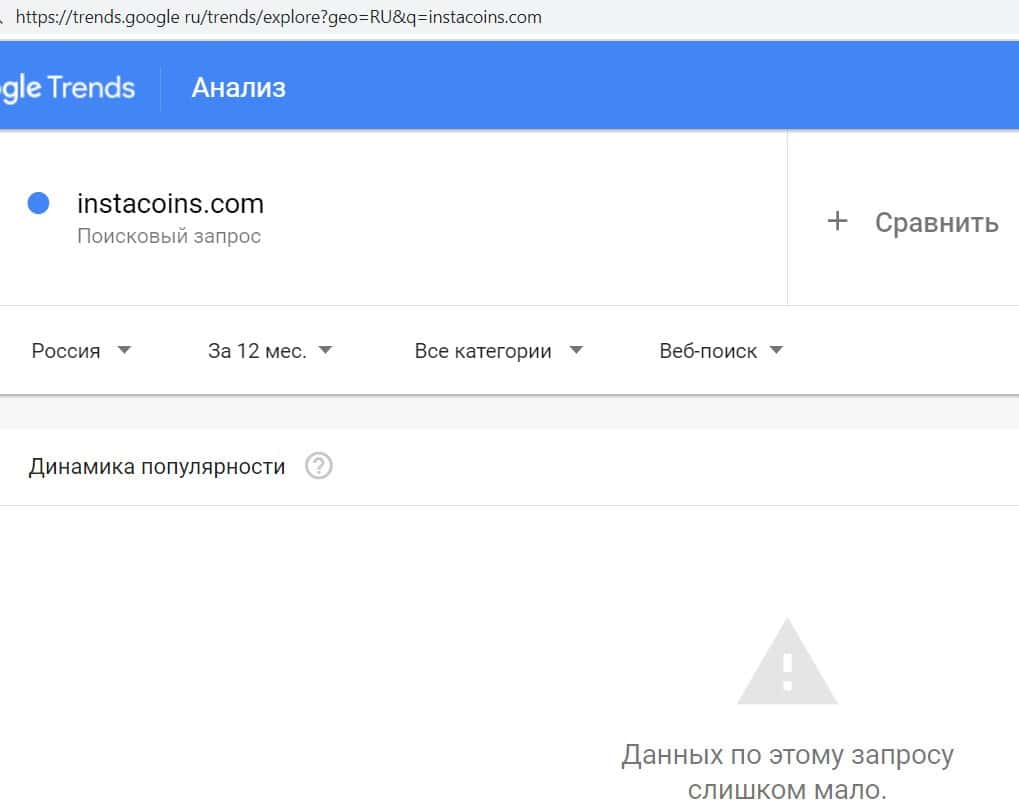Focus the browser URL address bar
This screenshot has width=1019, height=812.
pos(280,17)
